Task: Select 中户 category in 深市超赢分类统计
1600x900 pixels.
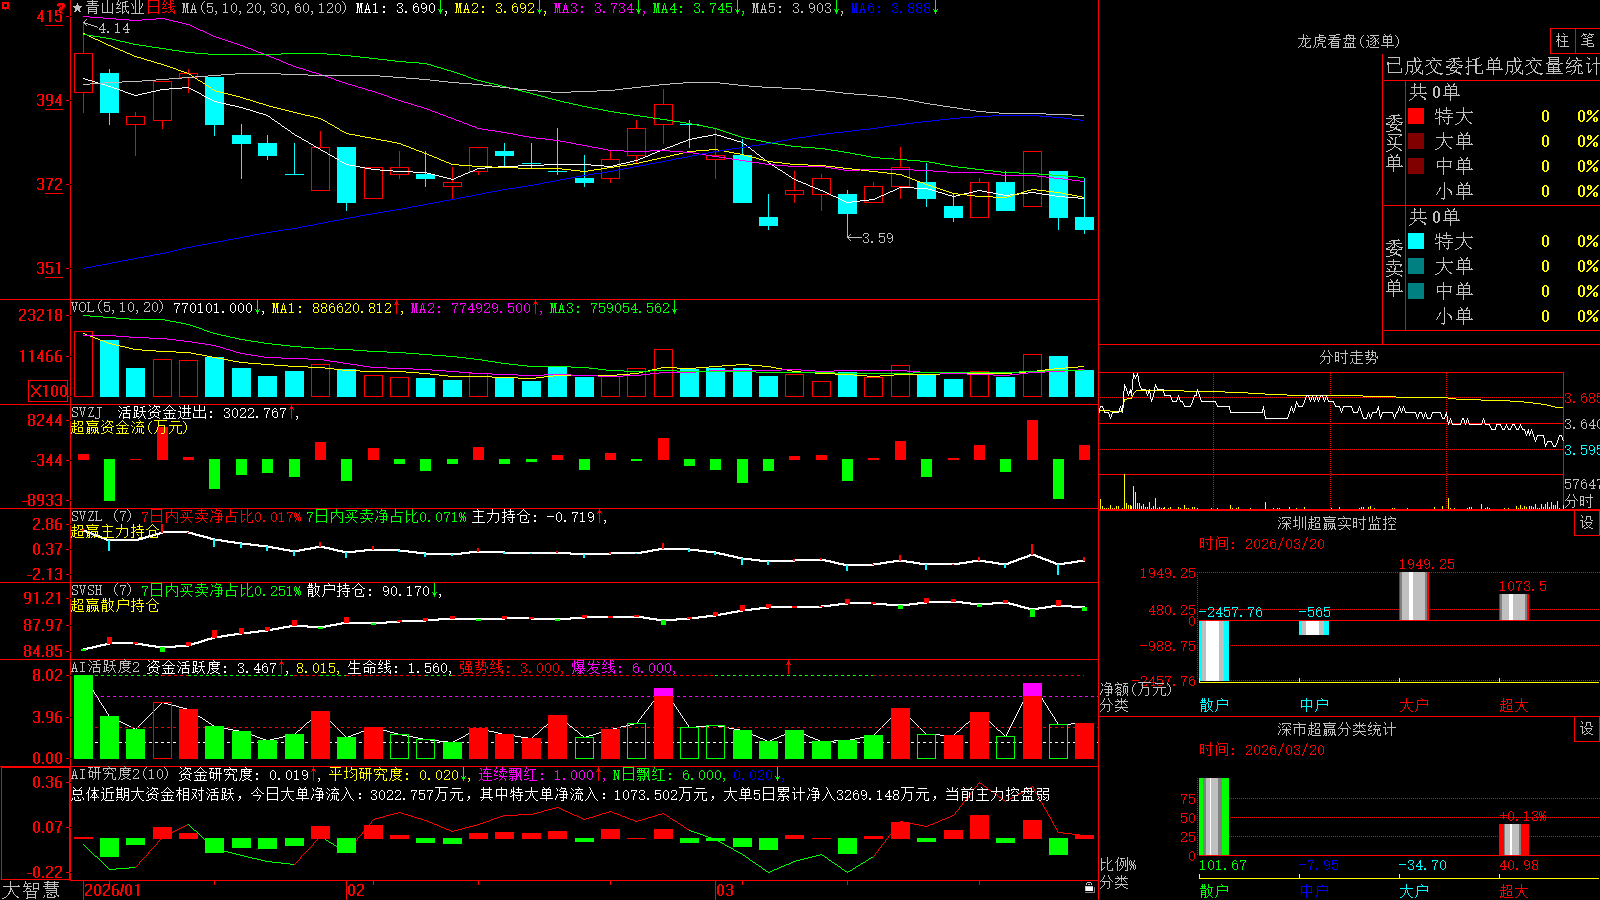Action: 1314,890
